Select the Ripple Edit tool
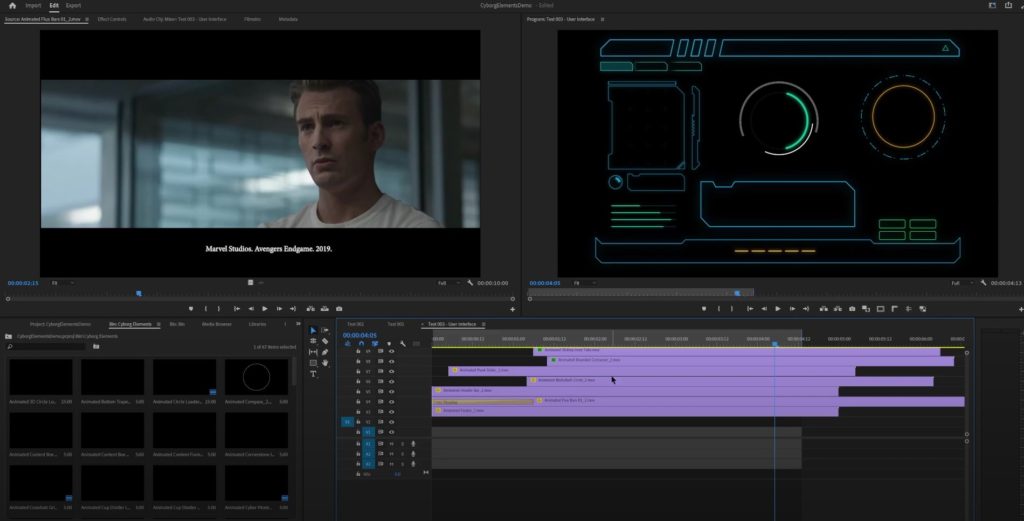The height and width of the screenshot is (521, 1024). pos(313,341)
